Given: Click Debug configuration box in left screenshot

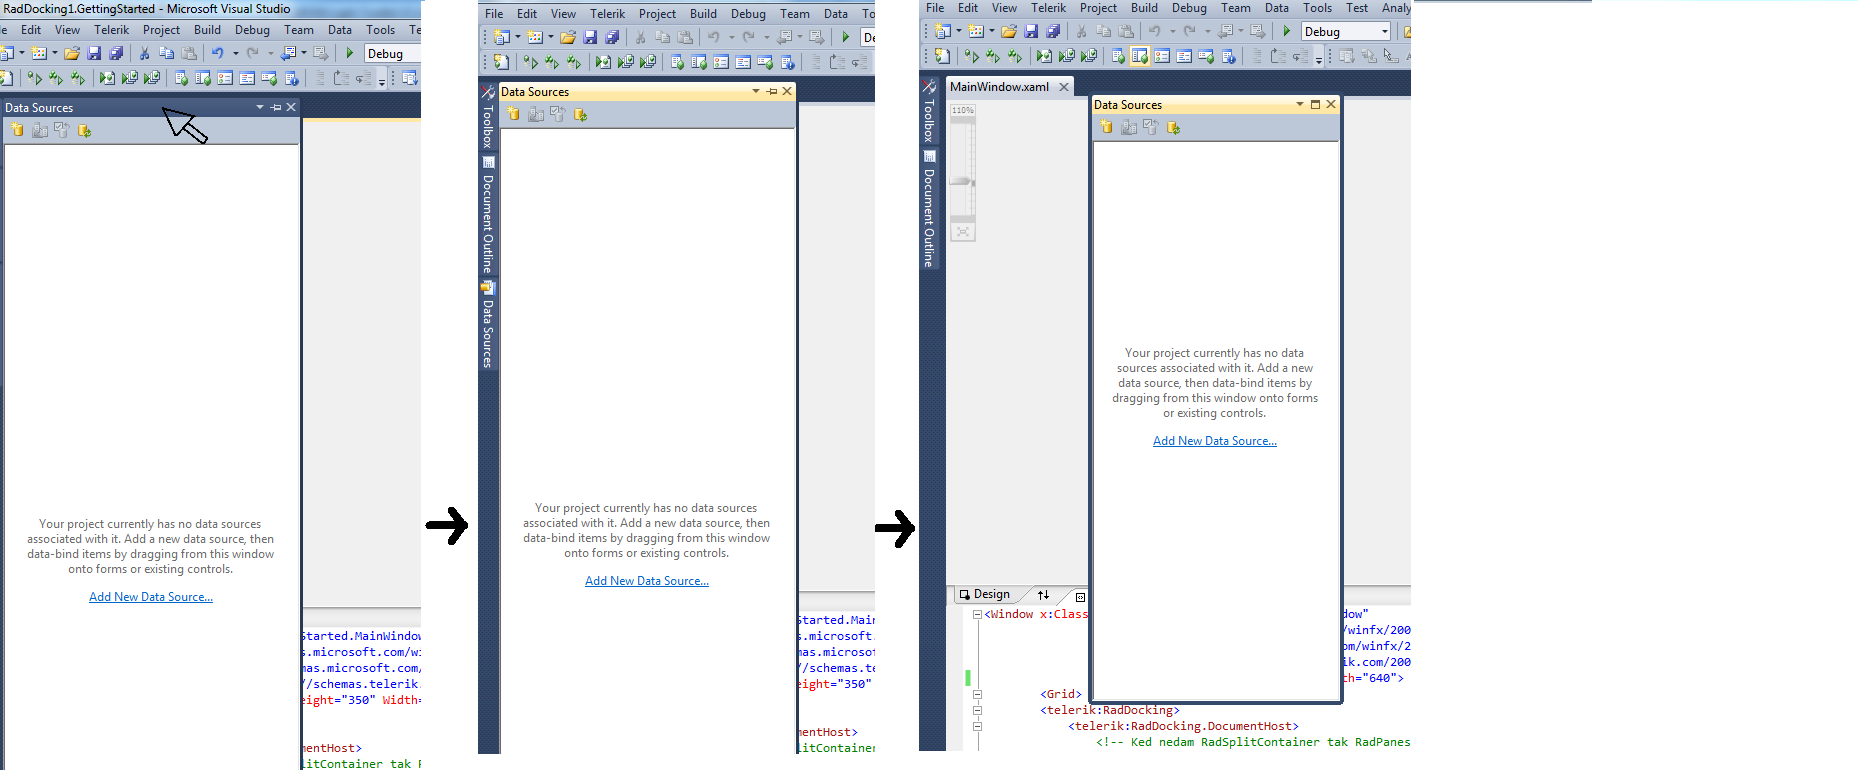Looking at the screenshot, I should tap(391, 54).
